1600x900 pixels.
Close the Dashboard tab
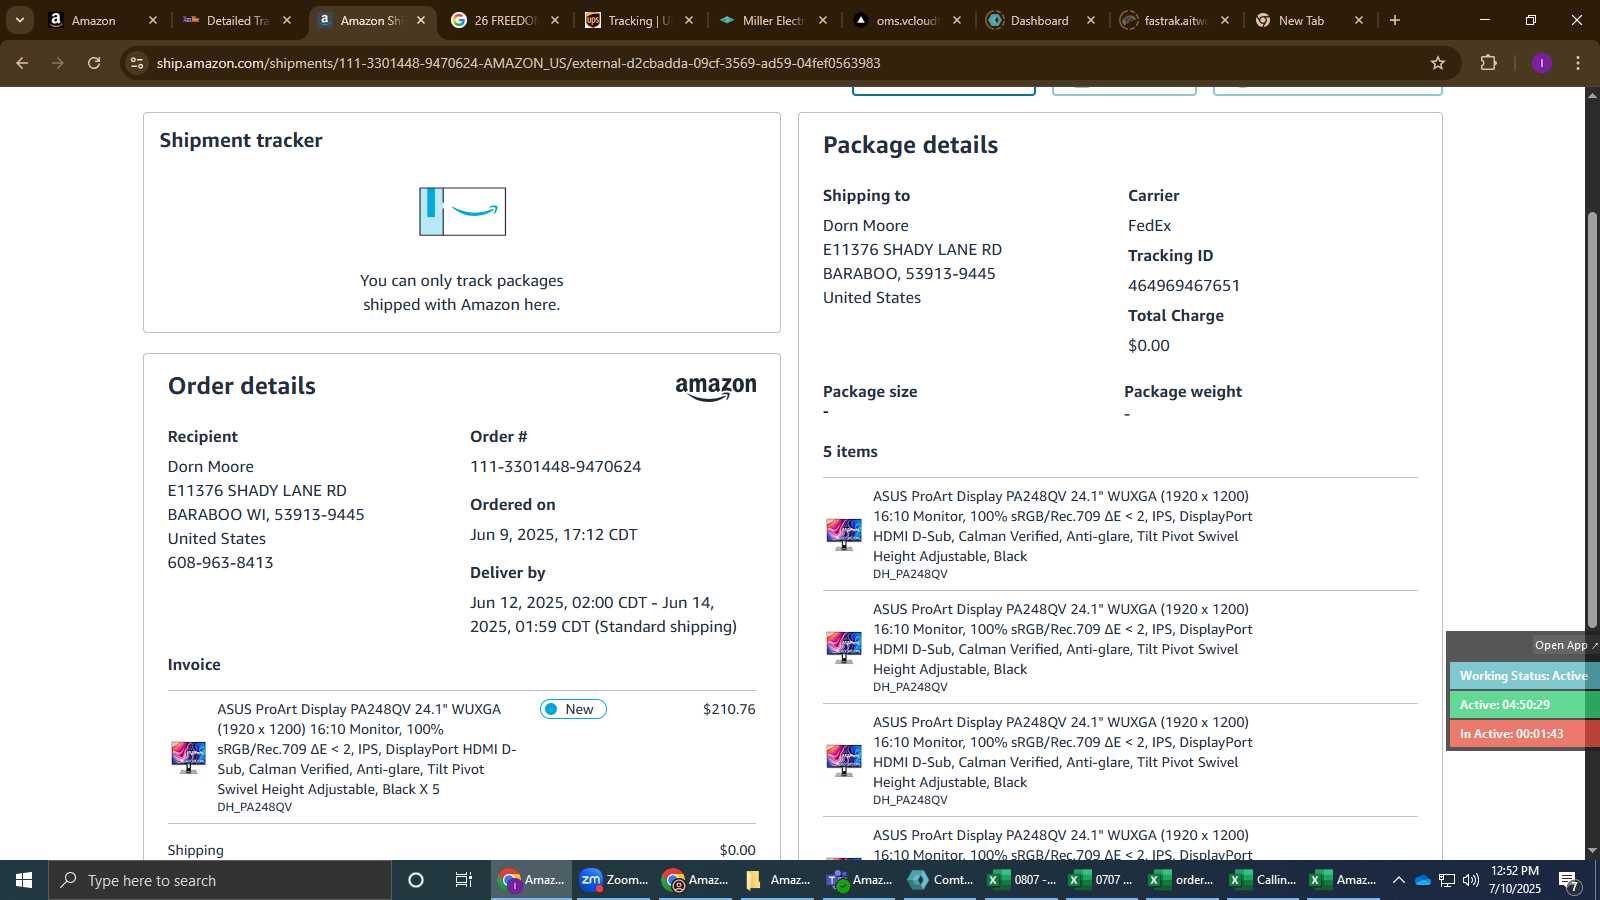(x=1091, y=20)
